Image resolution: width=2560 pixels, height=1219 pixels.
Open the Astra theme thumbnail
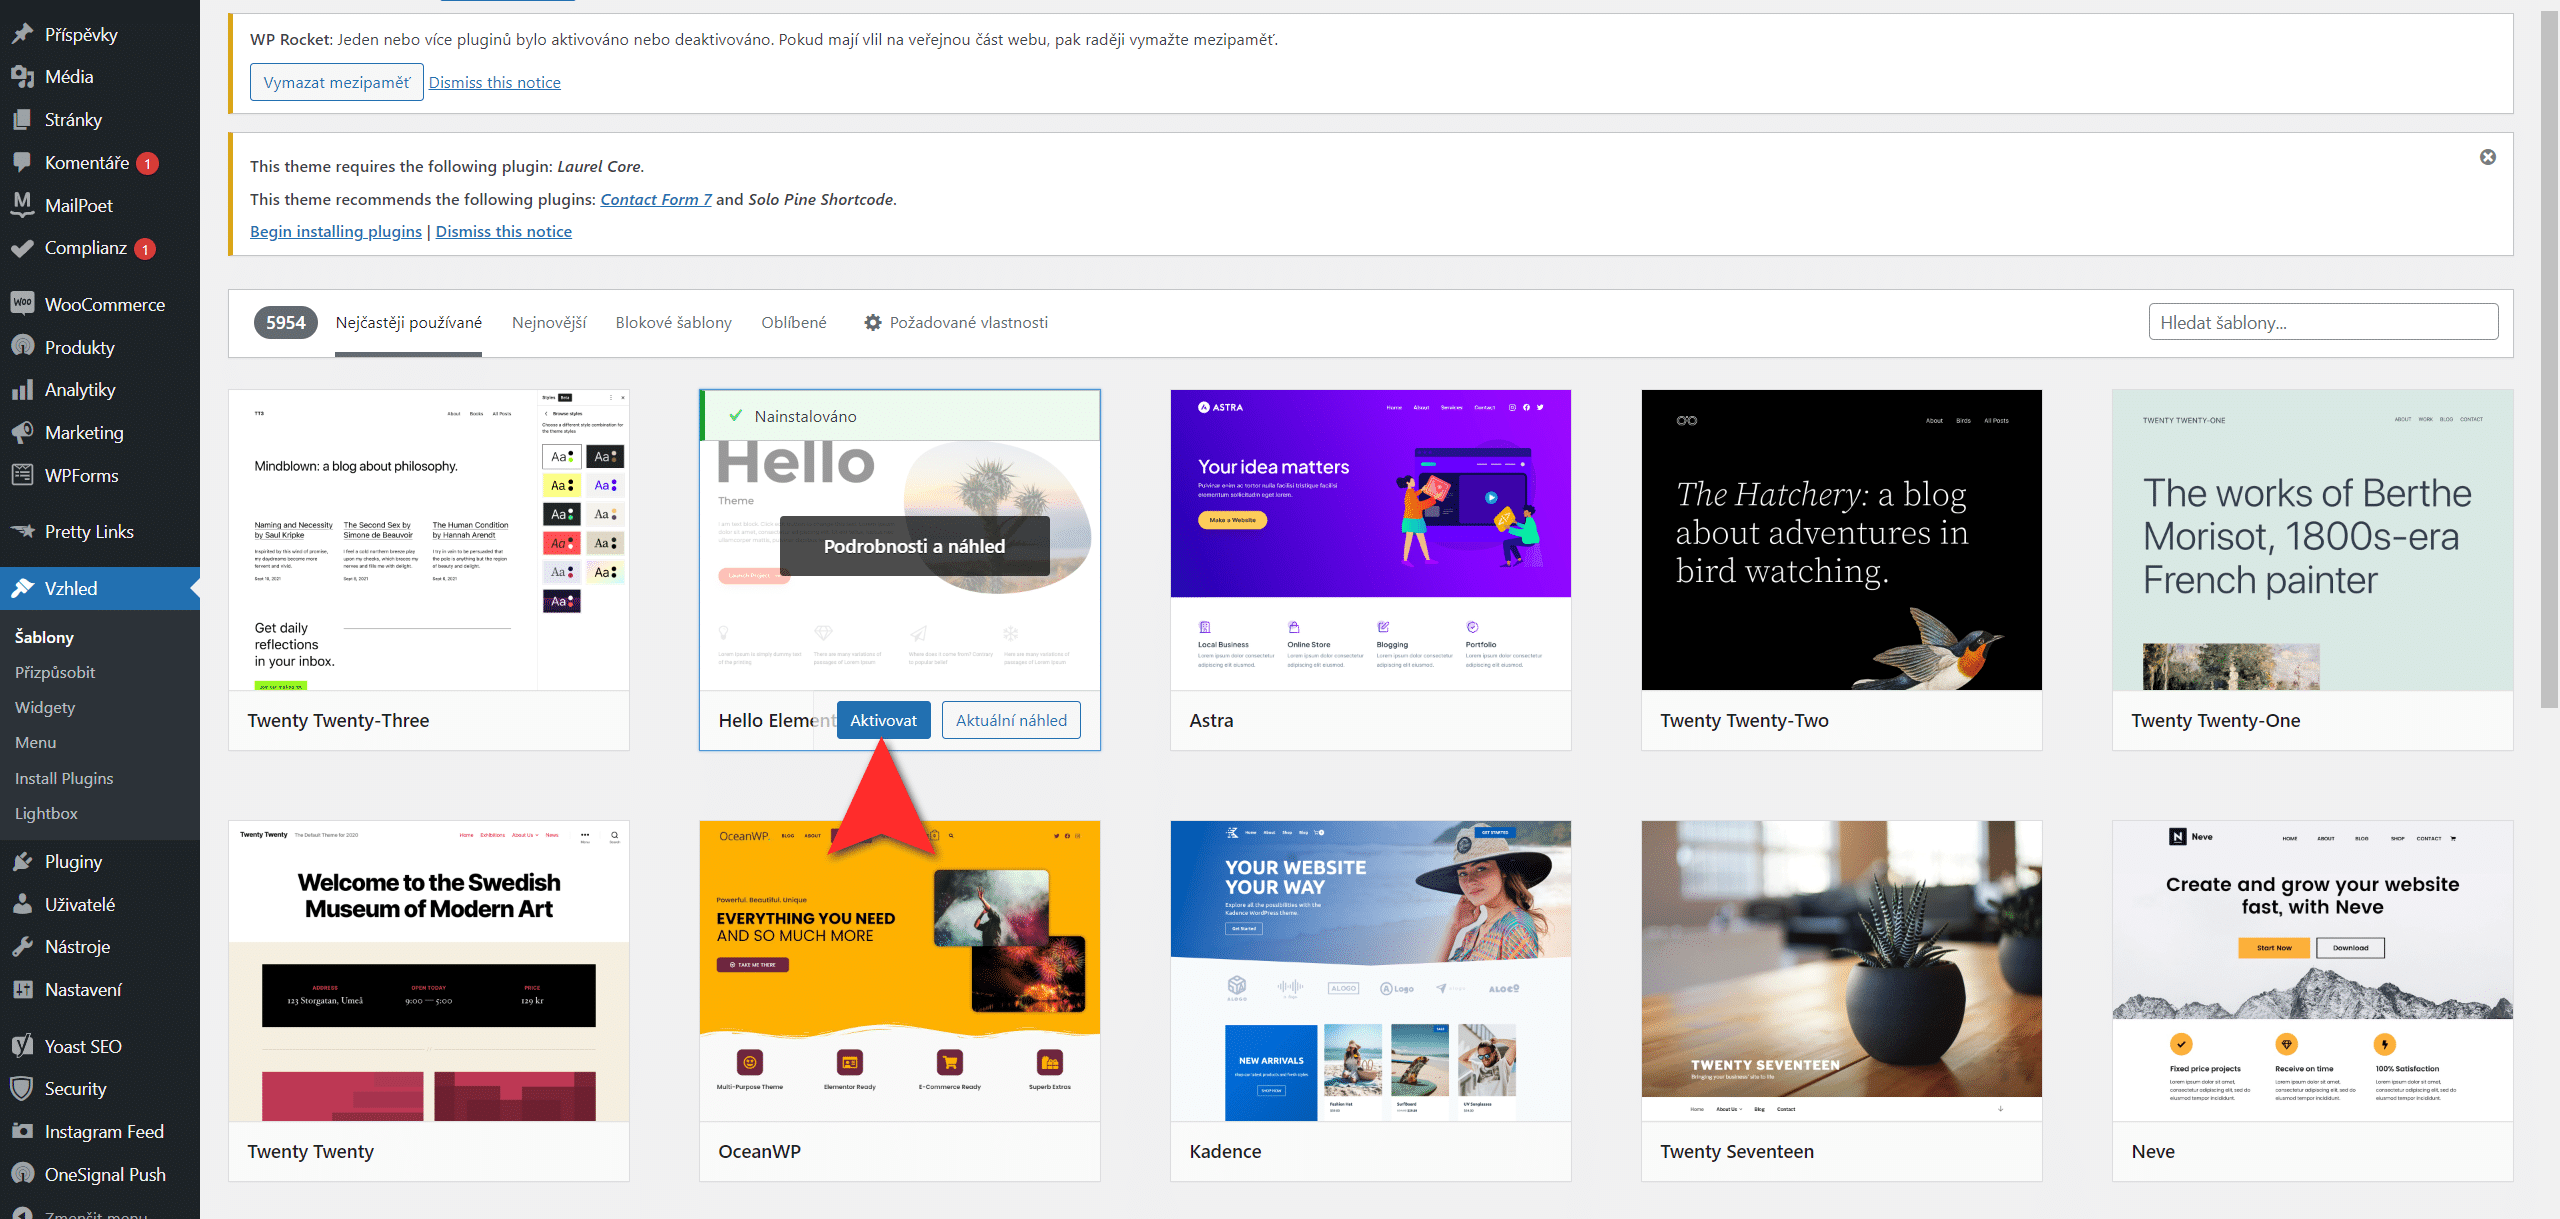(x=1370, y=540)
